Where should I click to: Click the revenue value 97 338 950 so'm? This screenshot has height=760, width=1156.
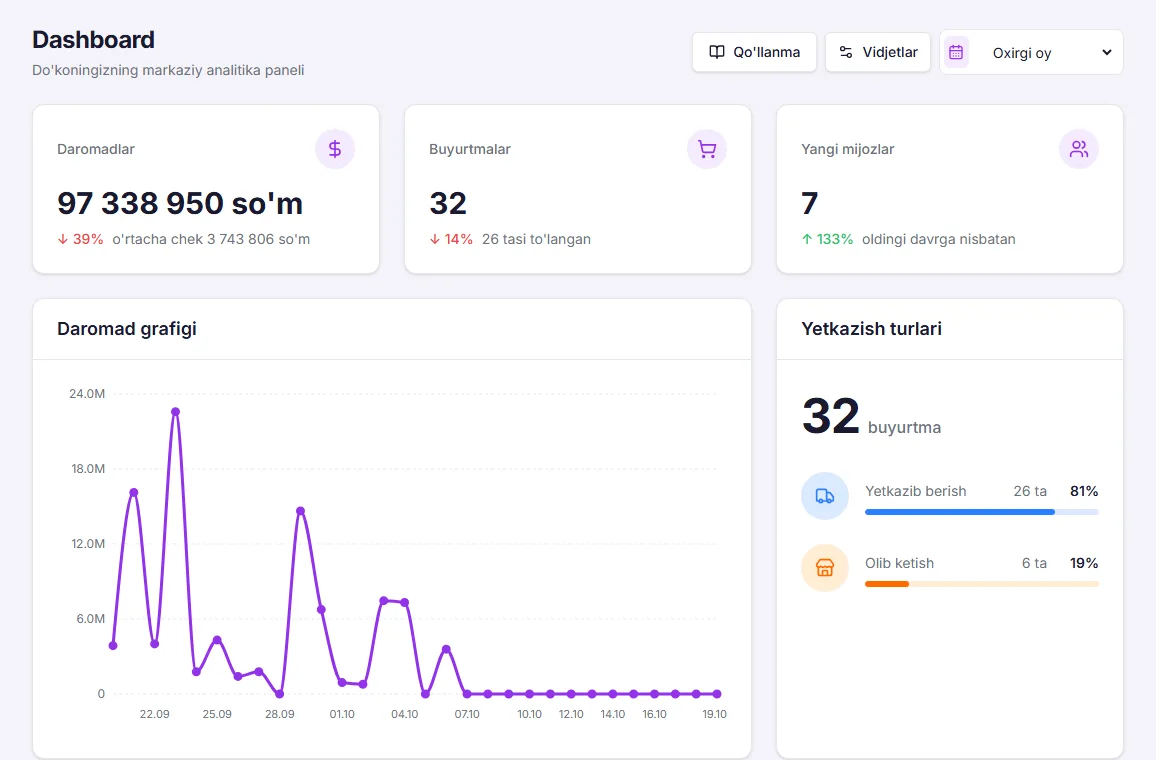point(180,203)
